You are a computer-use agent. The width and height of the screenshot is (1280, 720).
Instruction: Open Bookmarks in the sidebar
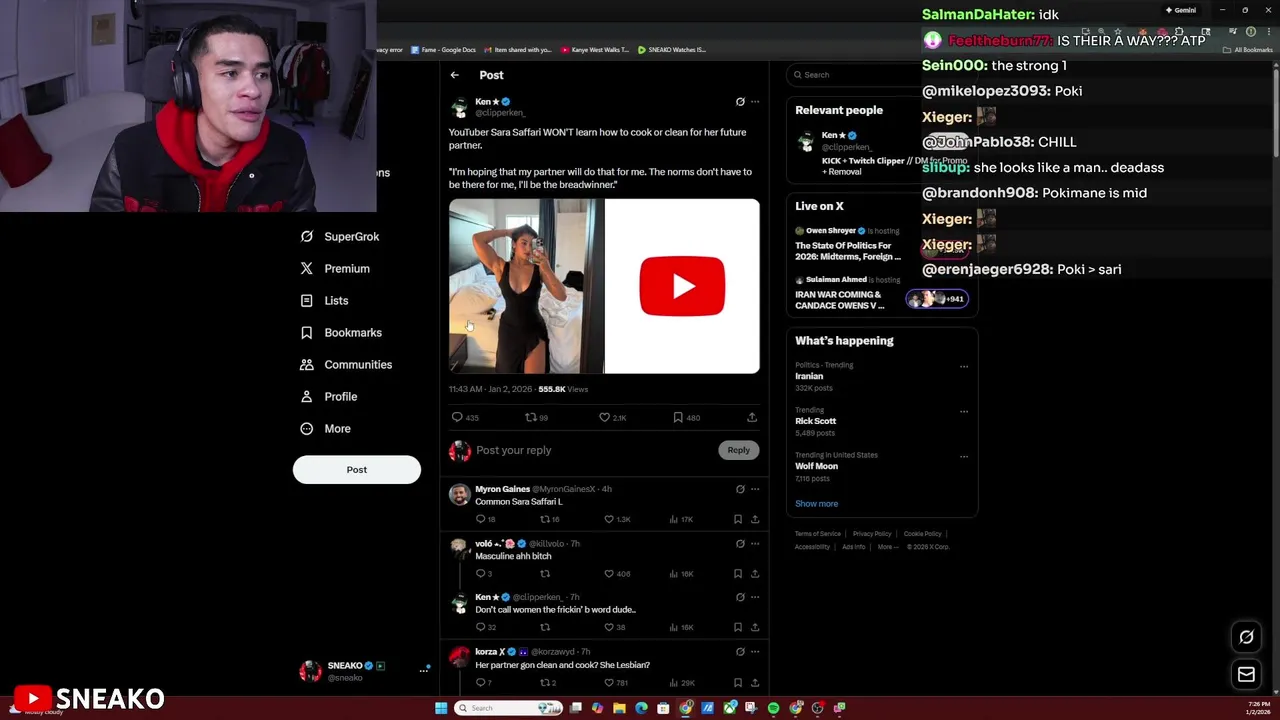[341, 333]
